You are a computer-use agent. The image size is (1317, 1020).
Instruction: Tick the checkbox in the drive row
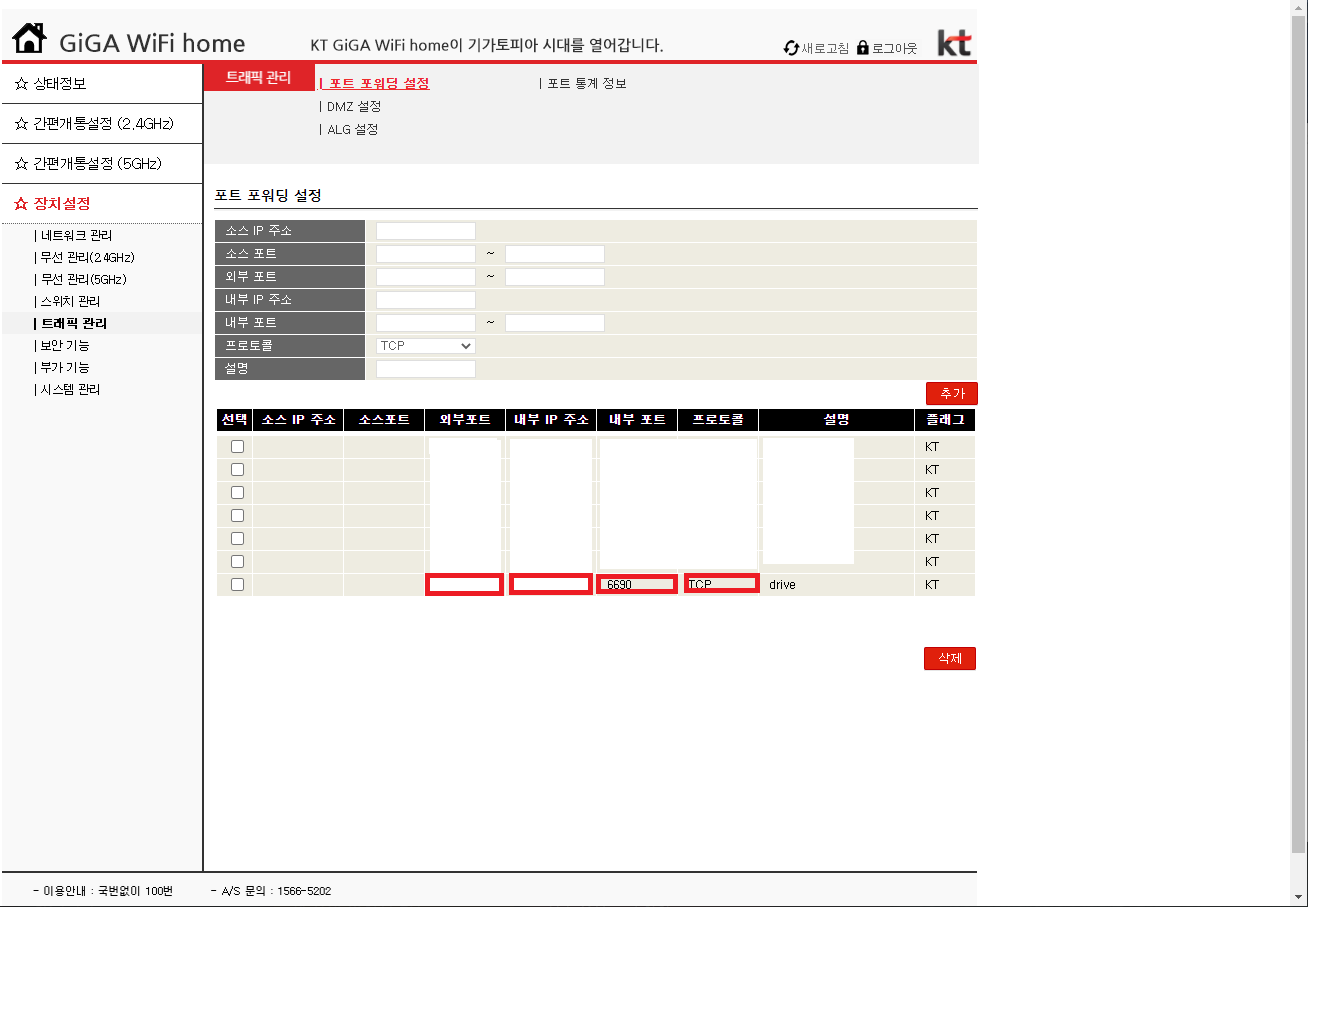click(237, 585)
